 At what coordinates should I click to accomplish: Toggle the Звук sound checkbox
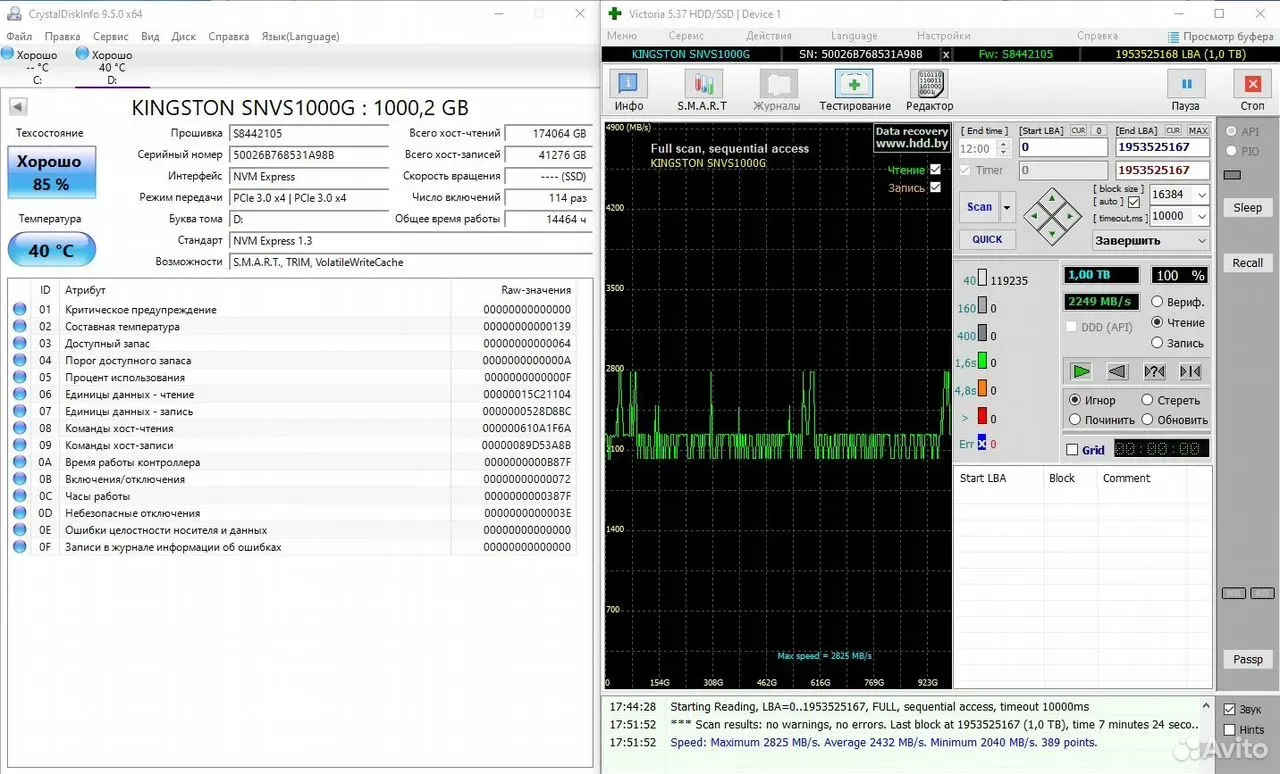(1230, 709)
